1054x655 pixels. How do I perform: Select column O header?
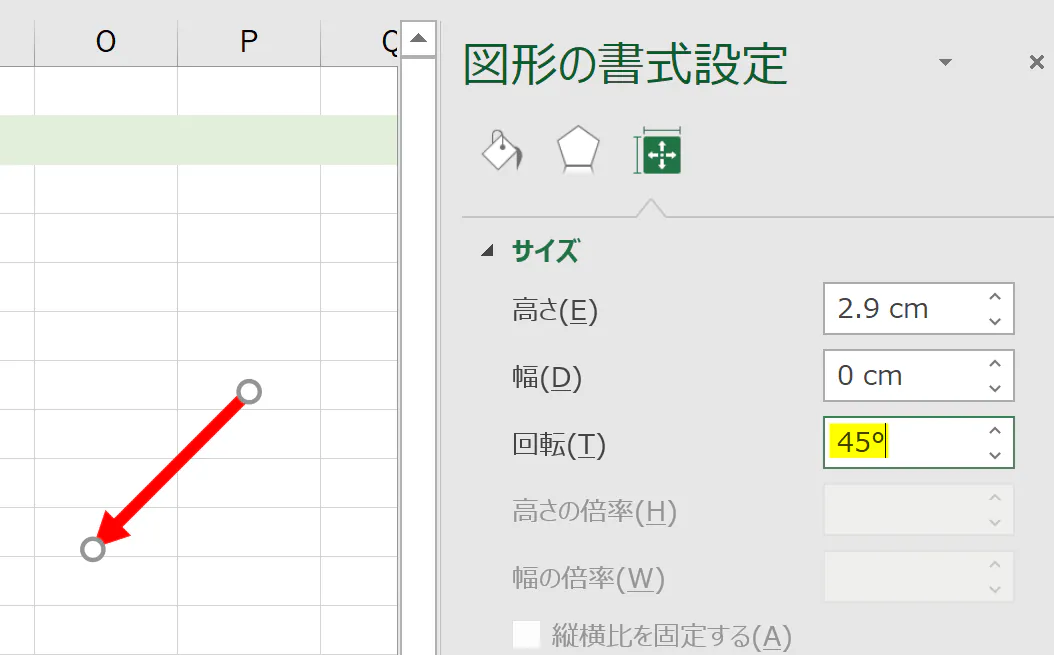pyautogui.click(x=106, y=42)
